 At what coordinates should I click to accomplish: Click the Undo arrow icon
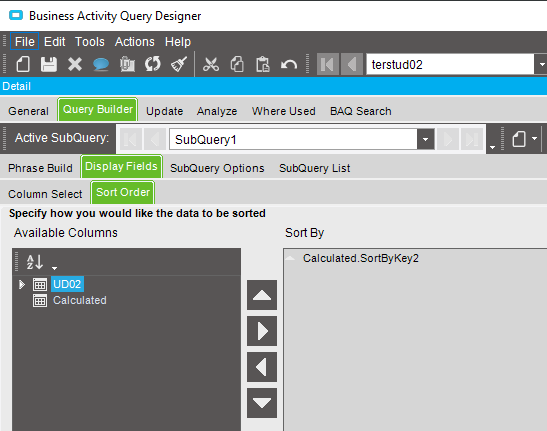pos(289,65)
